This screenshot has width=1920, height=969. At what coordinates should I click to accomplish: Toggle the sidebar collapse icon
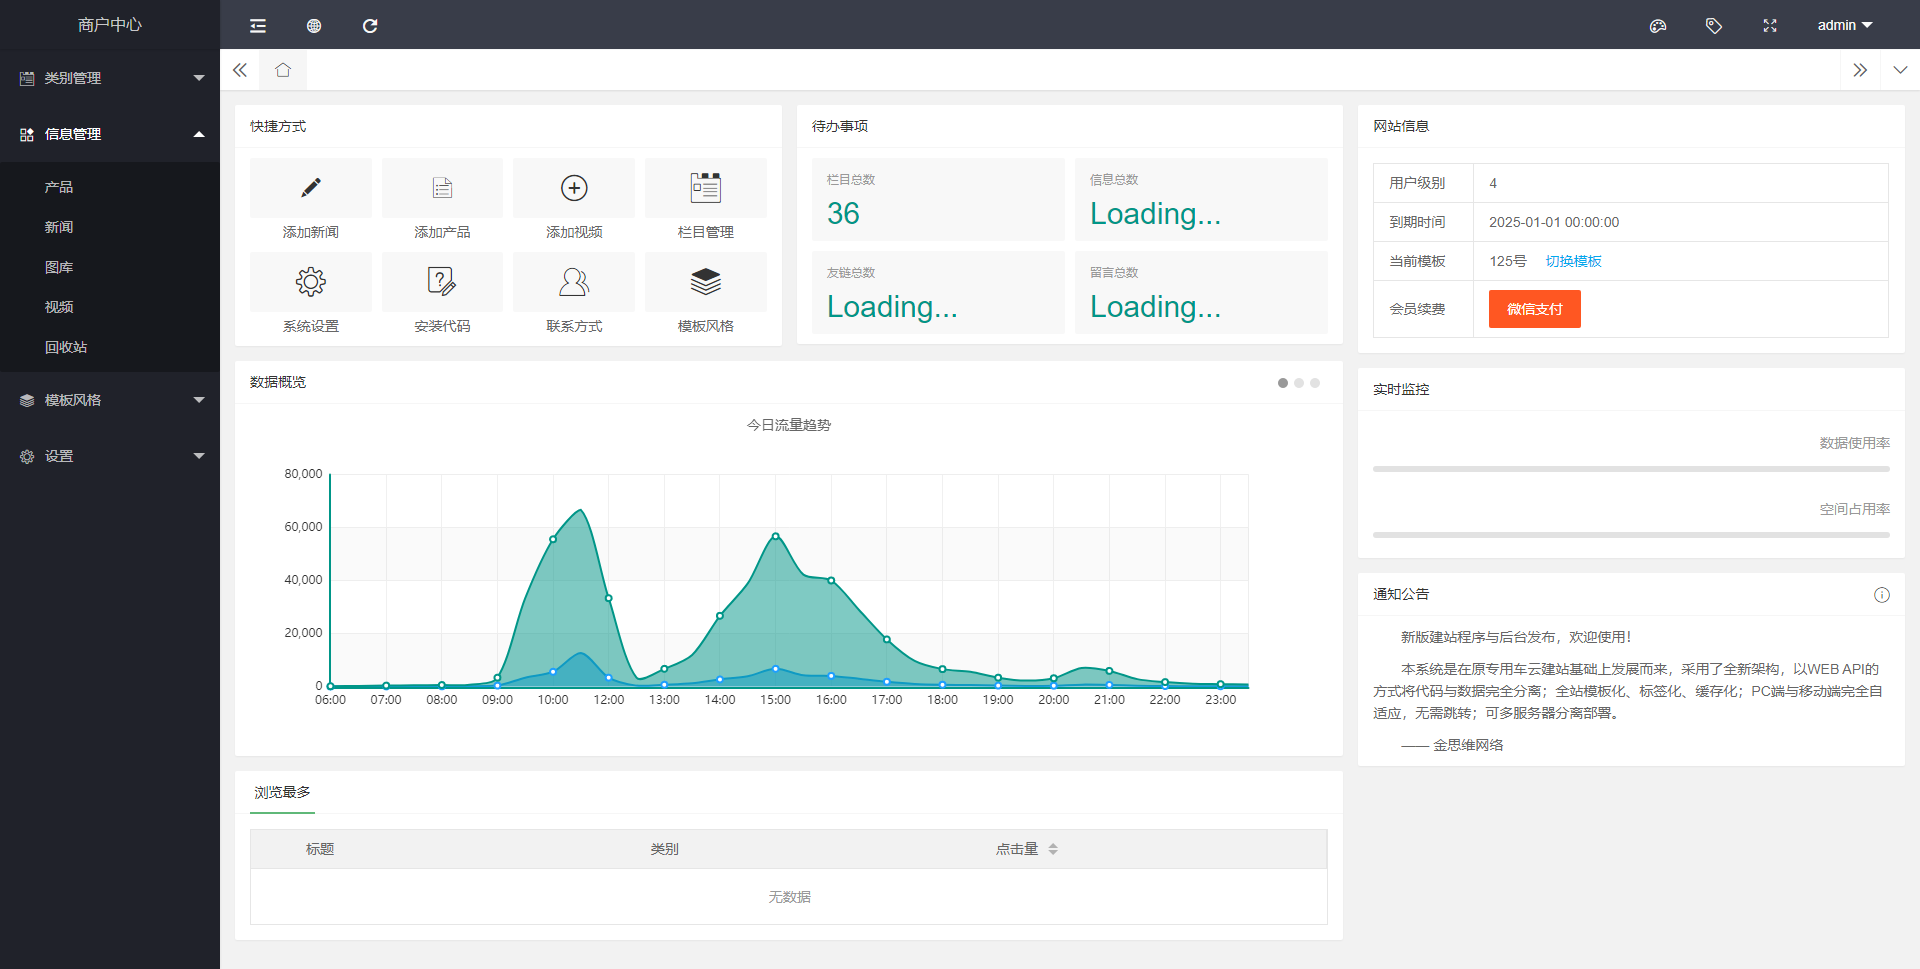258,26
